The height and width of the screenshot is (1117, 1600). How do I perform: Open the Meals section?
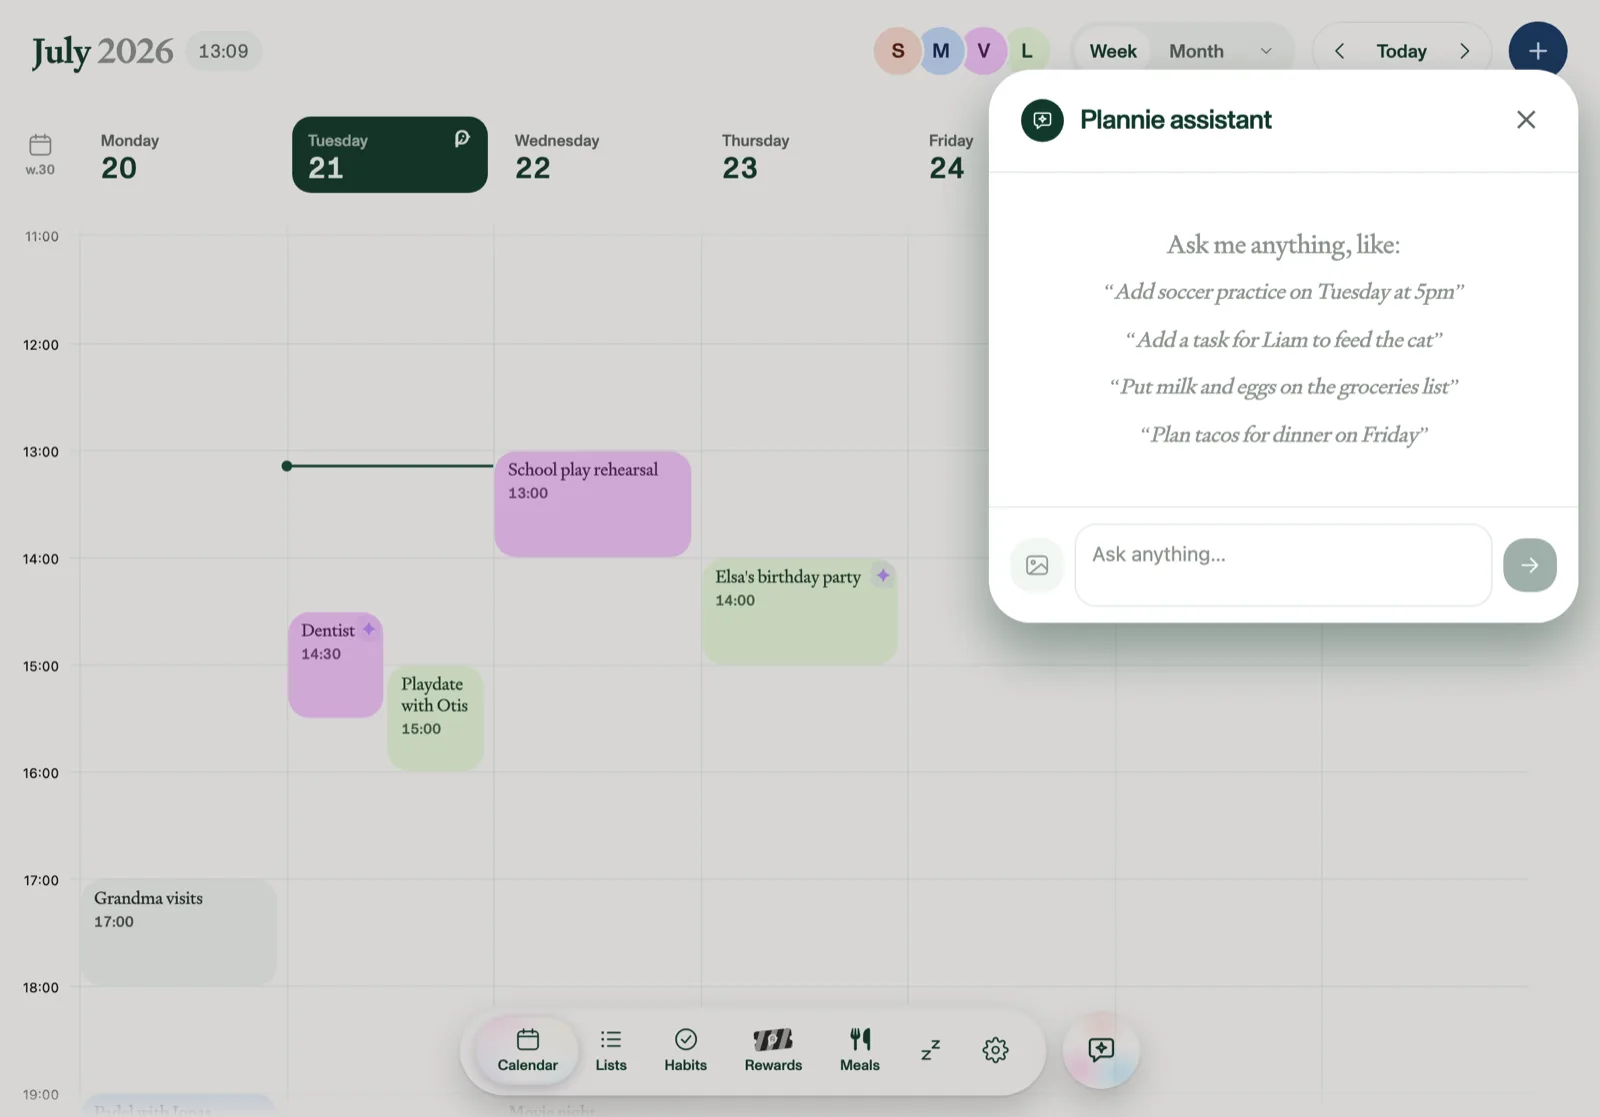coord(860,1050)
